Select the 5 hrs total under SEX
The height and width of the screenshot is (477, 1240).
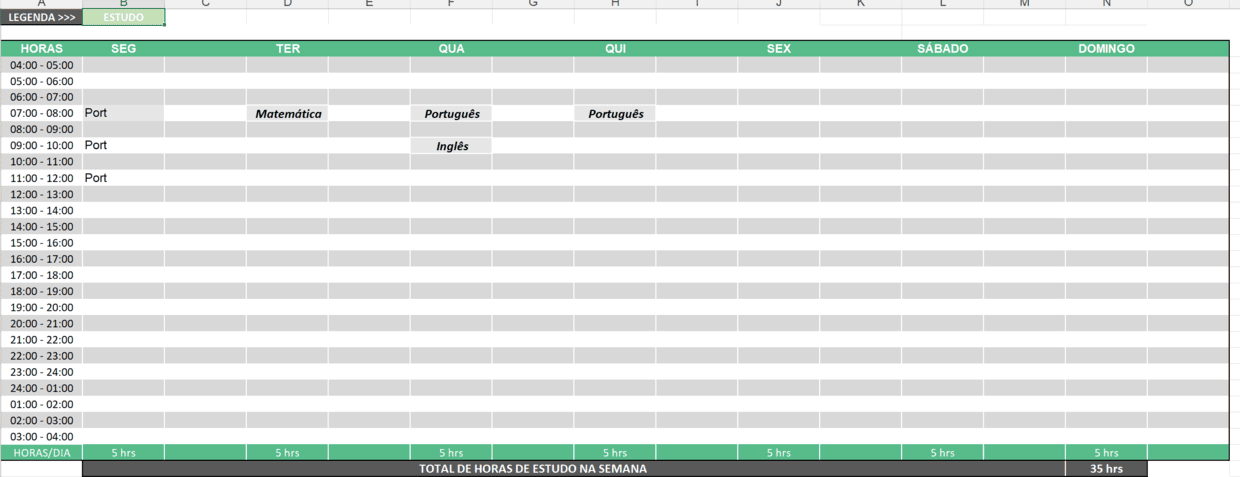tap(779, 452)
